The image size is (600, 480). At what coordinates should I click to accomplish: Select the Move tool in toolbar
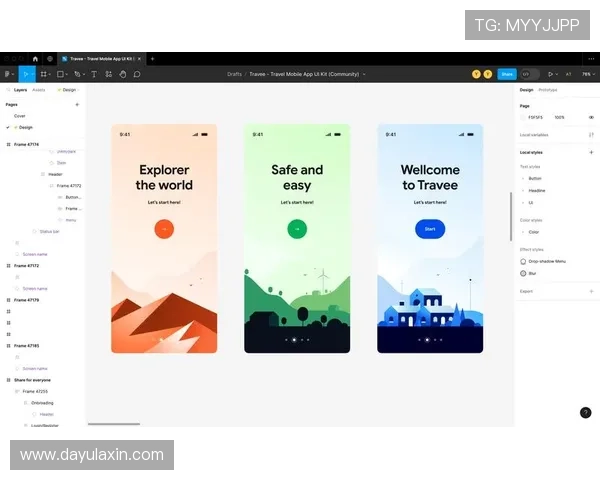coord(26,74)
